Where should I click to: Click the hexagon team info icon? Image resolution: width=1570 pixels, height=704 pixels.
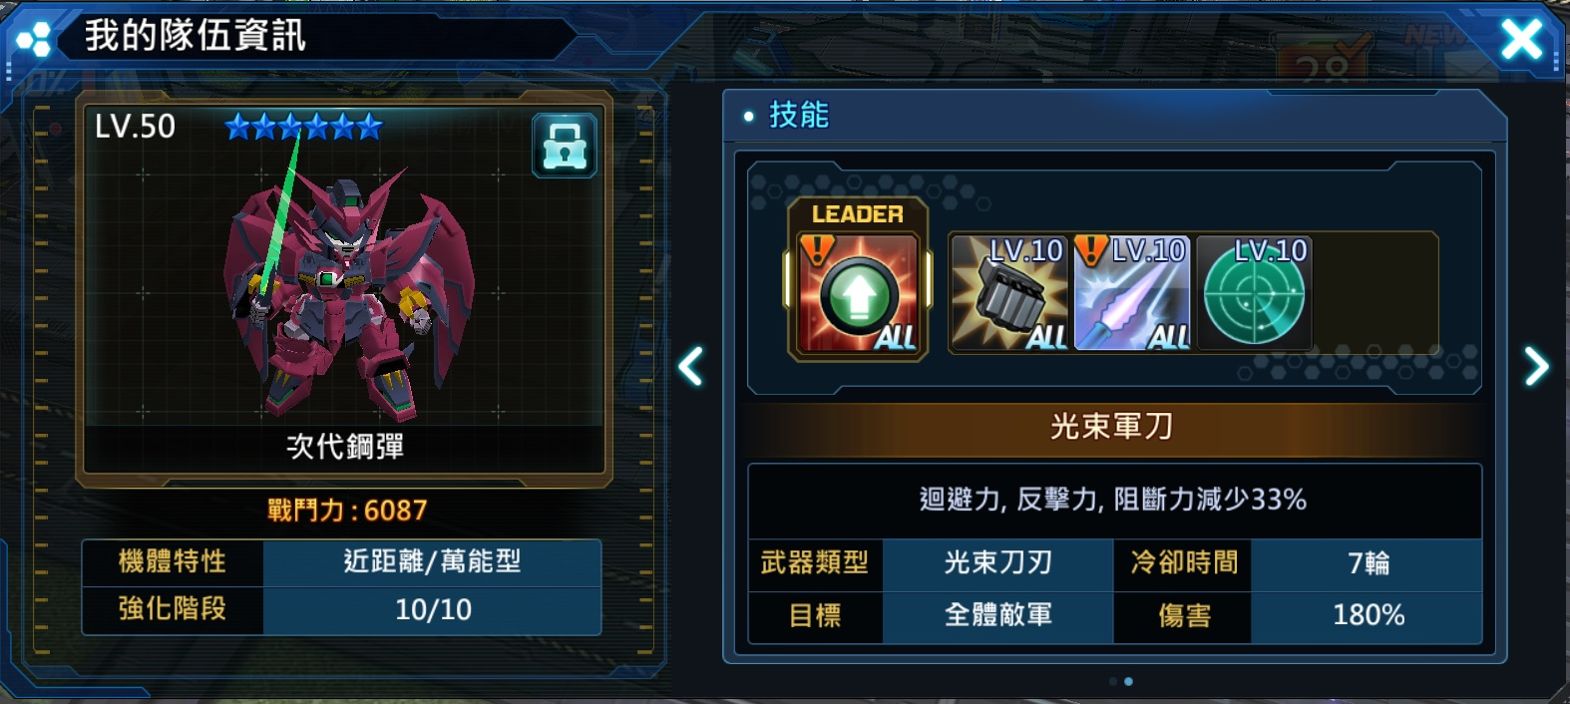[x=33, y=38]
